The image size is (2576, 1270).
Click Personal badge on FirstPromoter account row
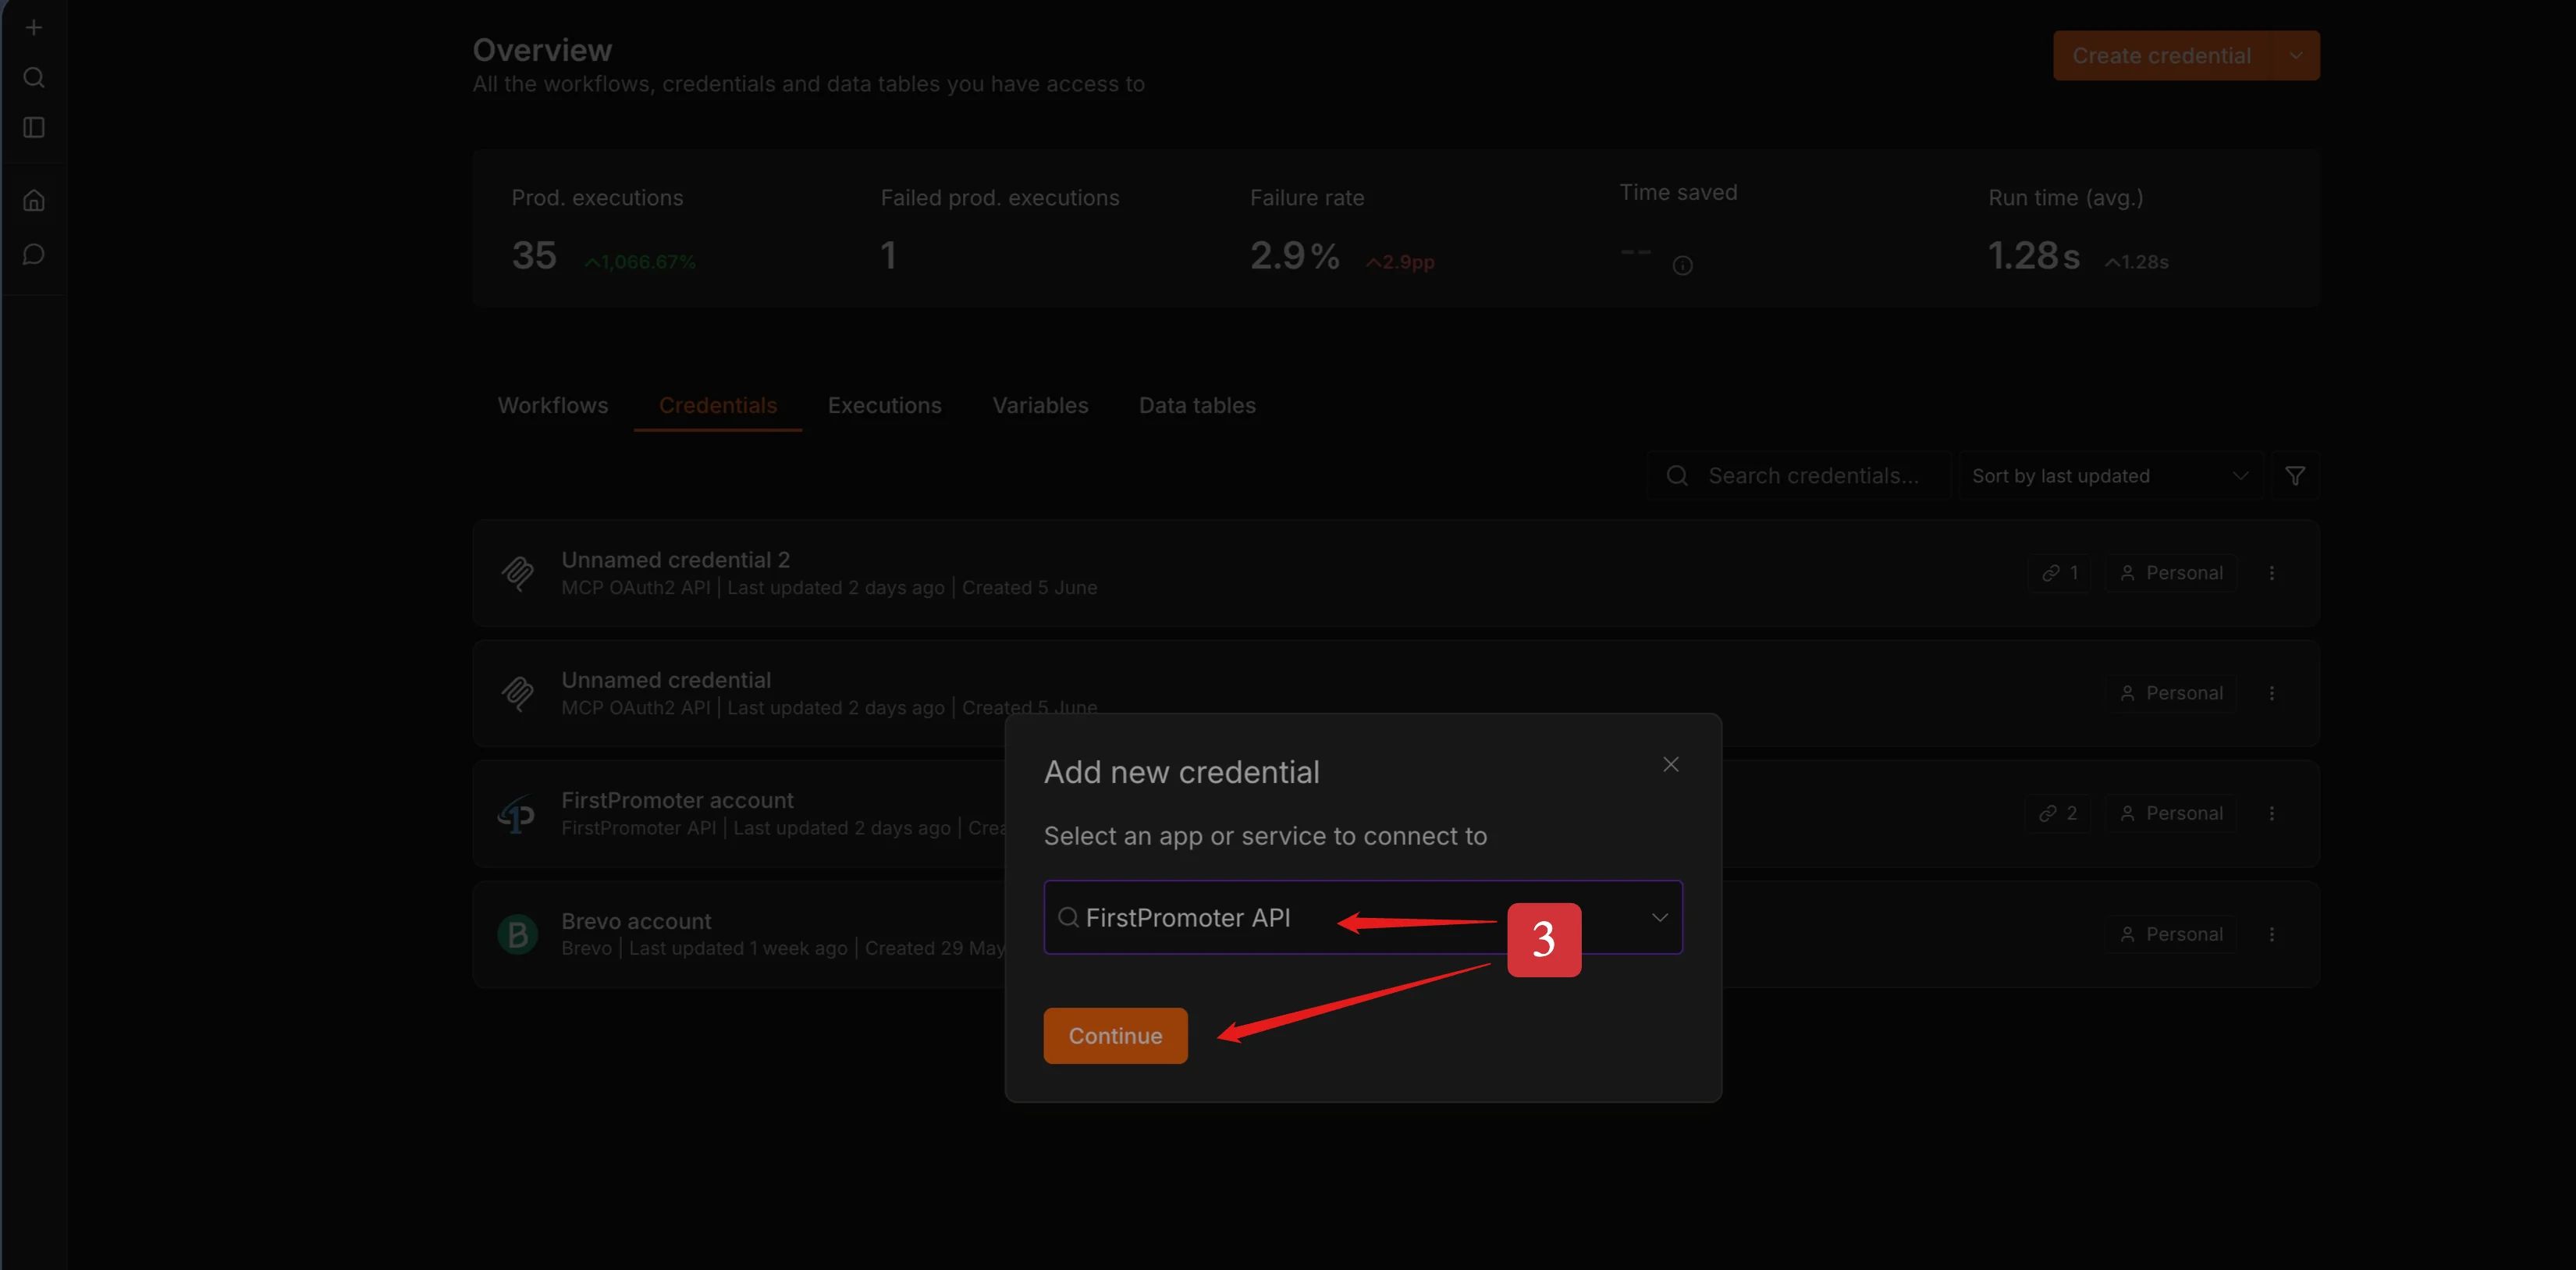point(2171,814)
